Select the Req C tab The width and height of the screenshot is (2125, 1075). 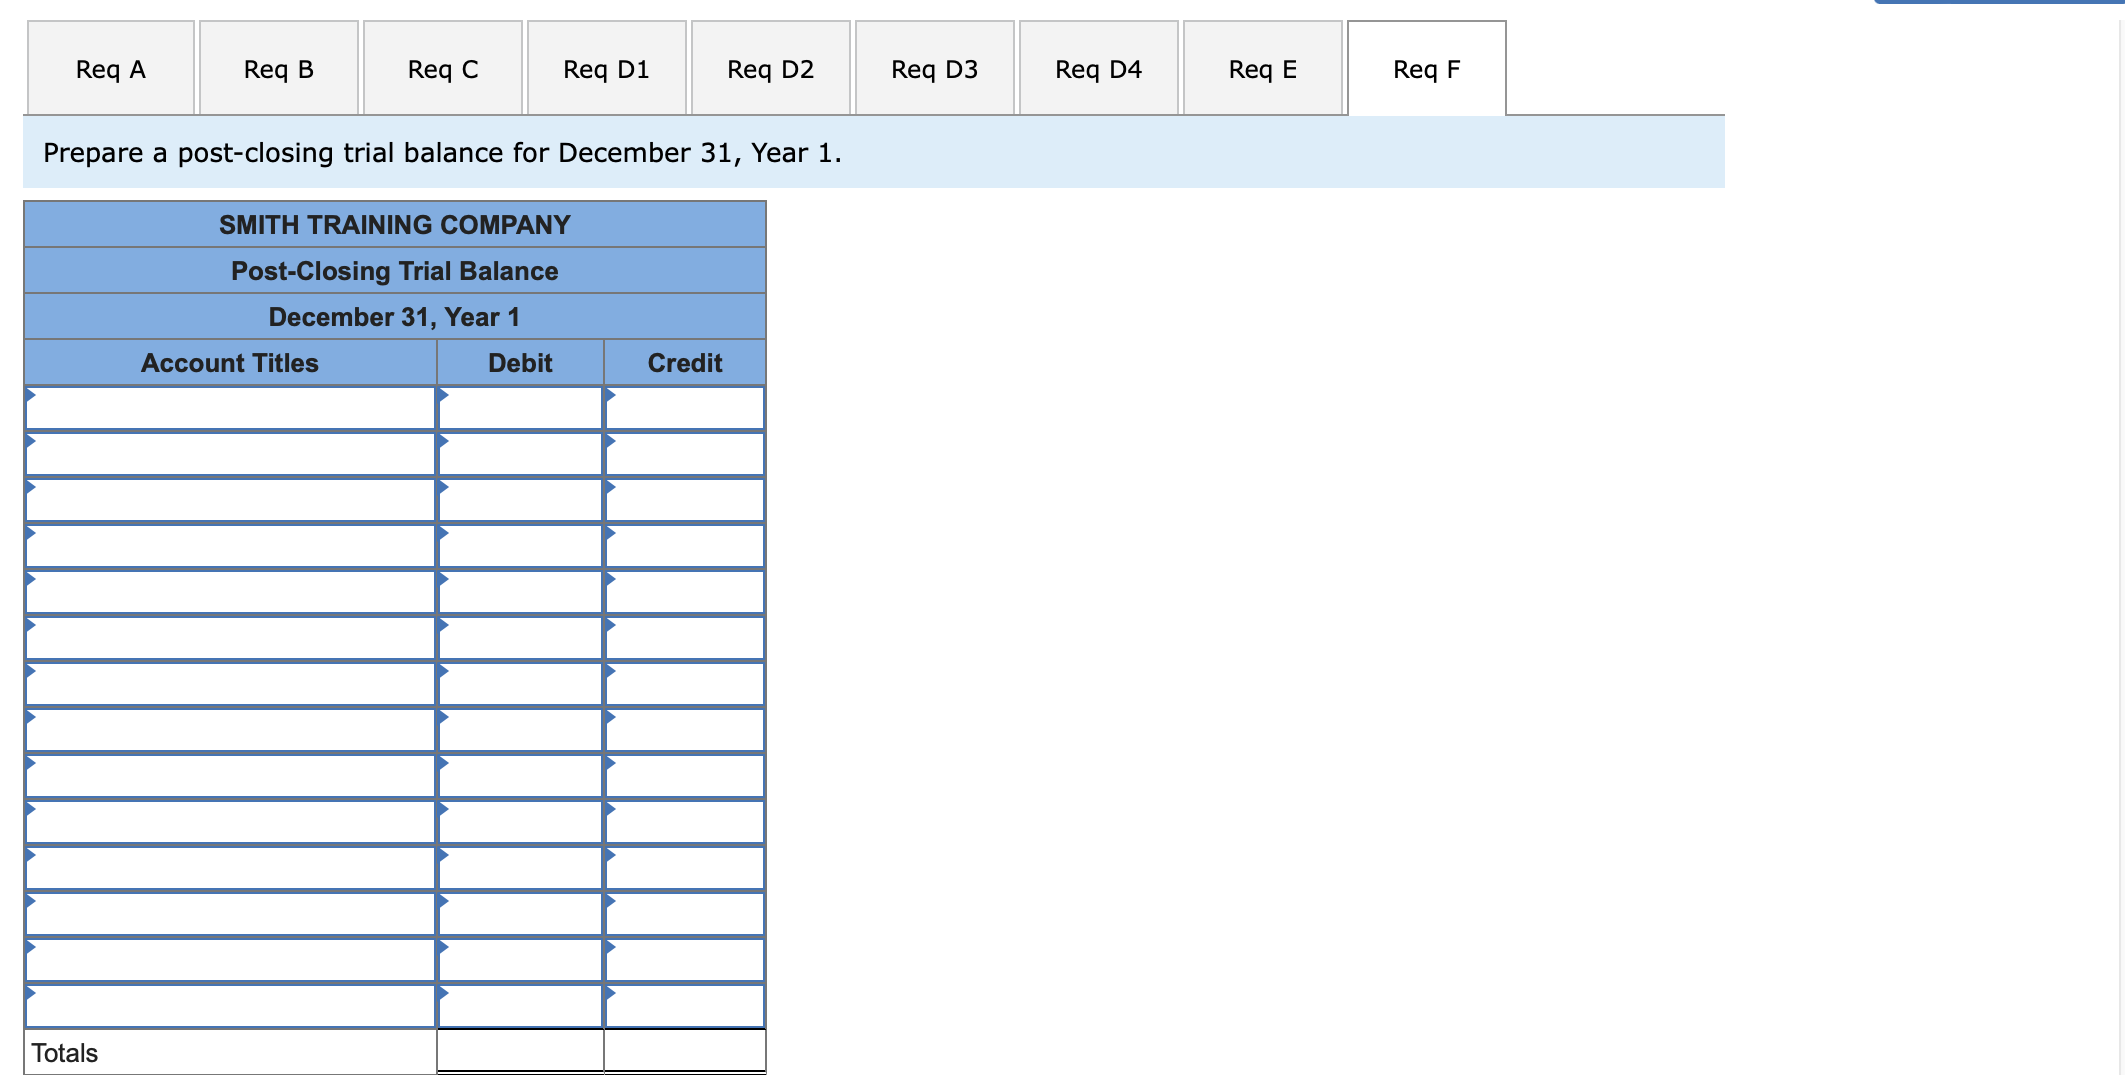pos(442,67)
